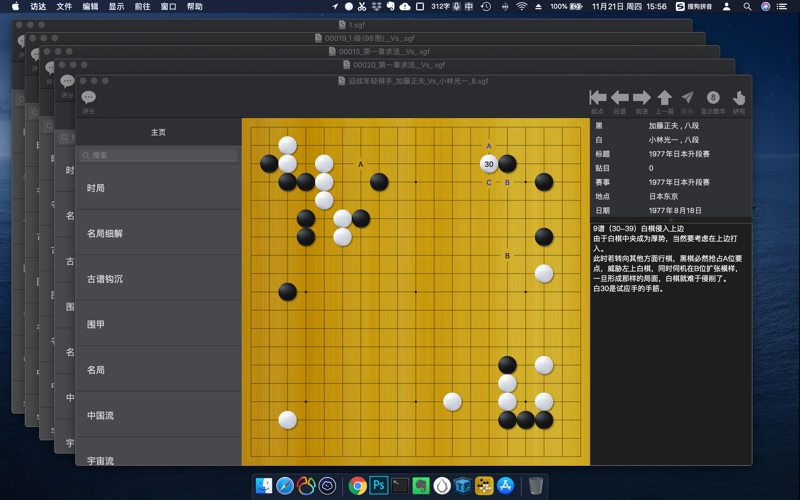Launch Evernote from the Dock

pos(420,485)
